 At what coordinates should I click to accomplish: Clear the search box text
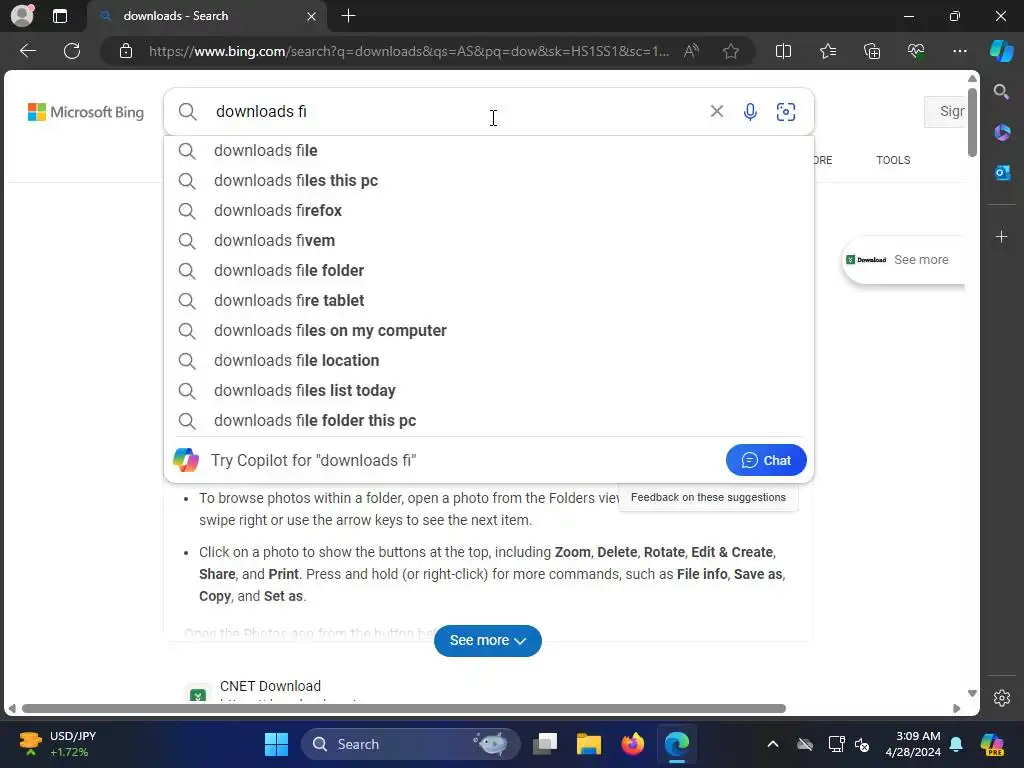coord(716,112)
